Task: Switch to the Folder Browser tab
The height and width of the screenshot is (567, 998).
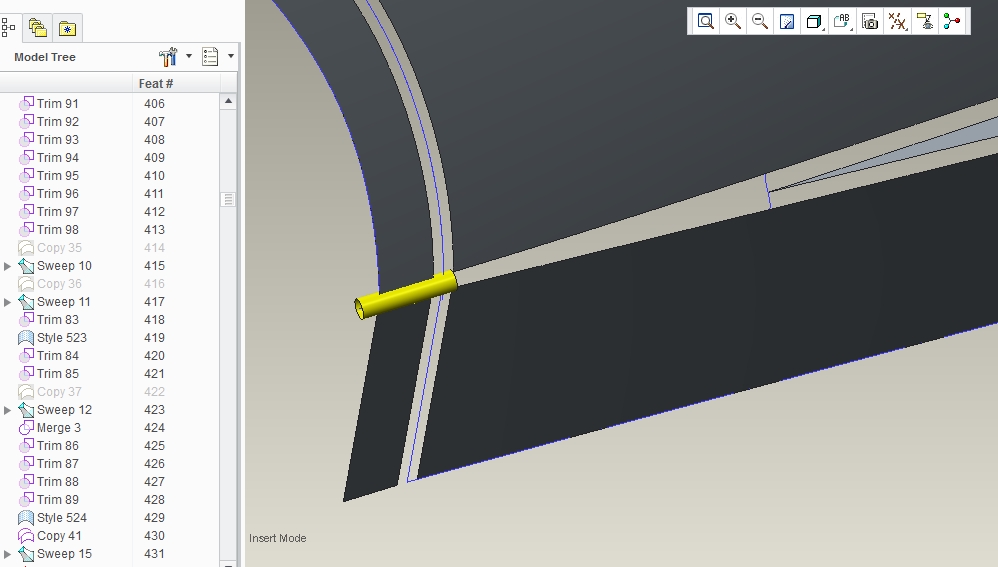Action: pyautogui.click(x=38, y=28)
